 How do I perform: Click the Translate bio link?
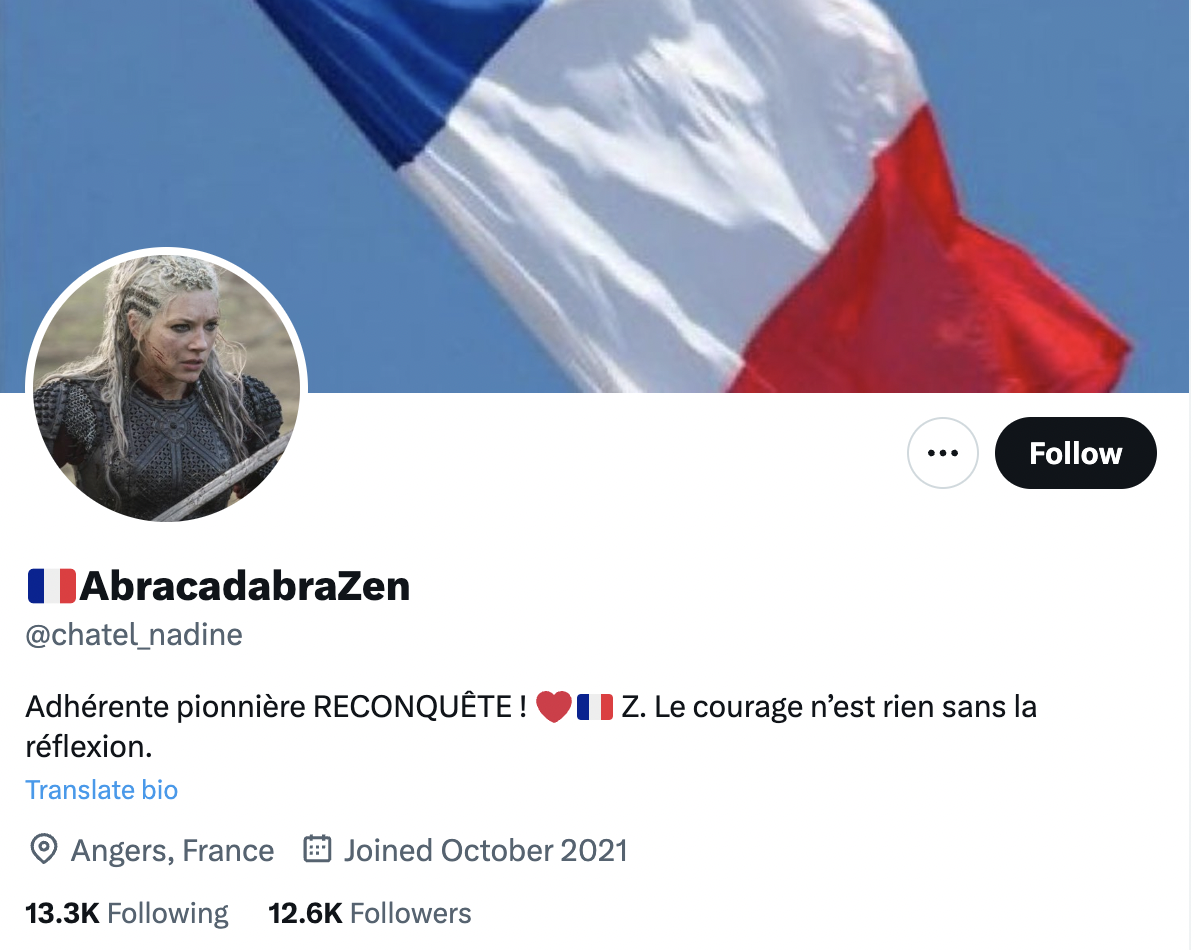pyautogui.click(x=101, y=789)
